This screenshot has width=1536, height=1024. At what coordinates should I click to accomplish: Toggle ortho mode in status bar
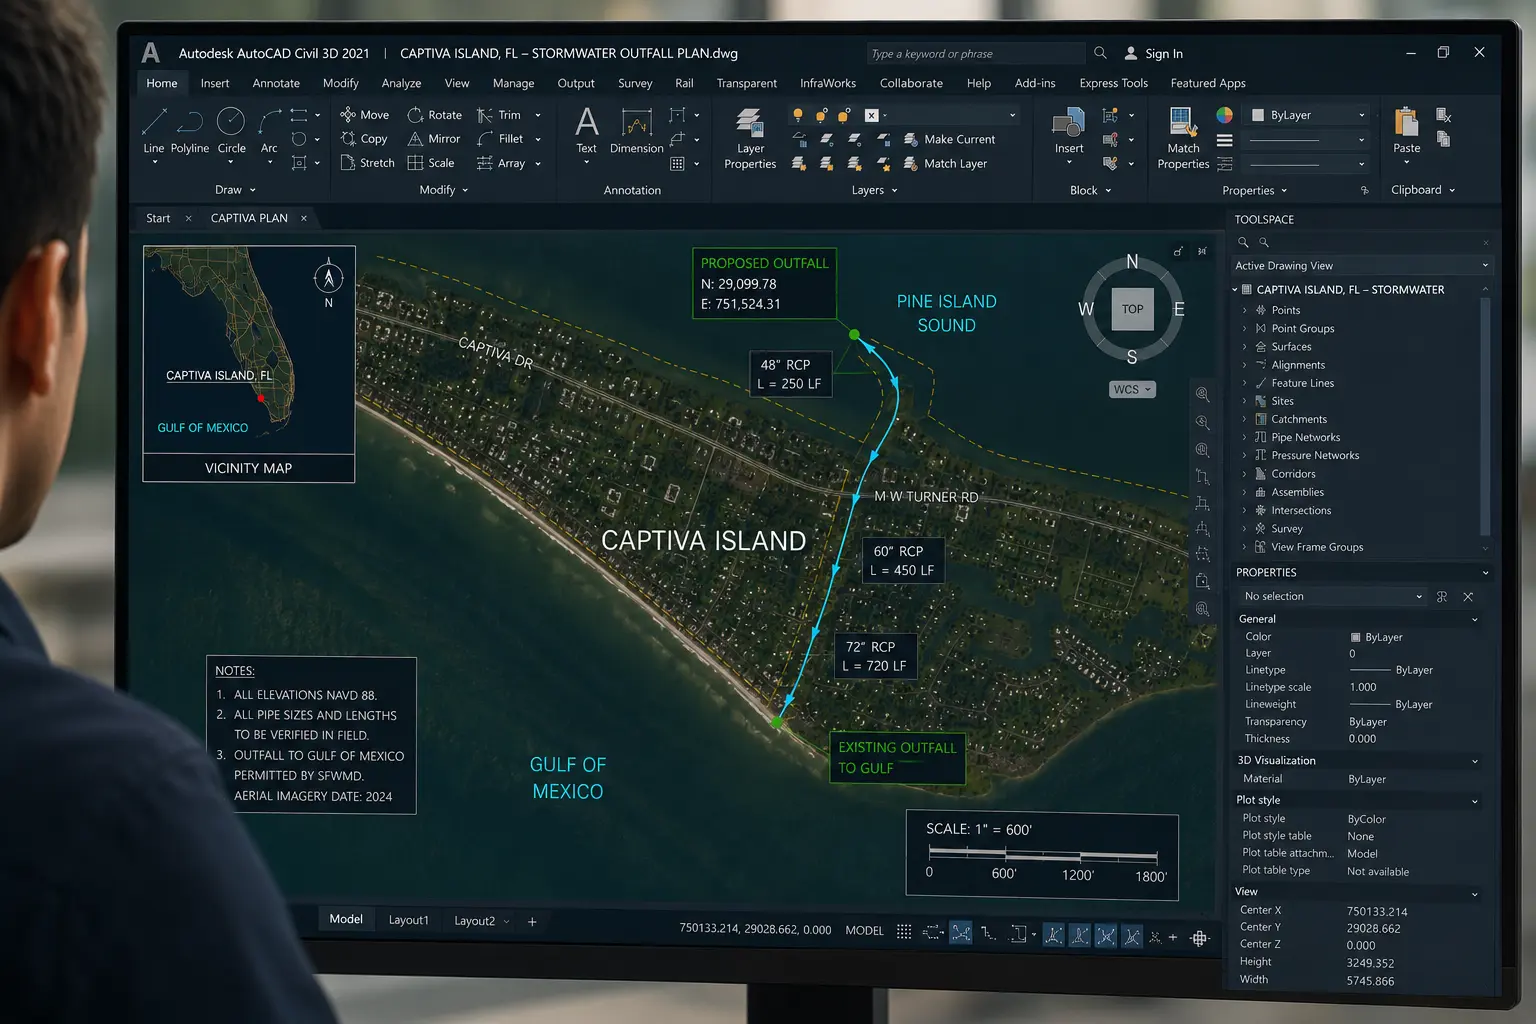pyautogui.click(x=988, y=932)
